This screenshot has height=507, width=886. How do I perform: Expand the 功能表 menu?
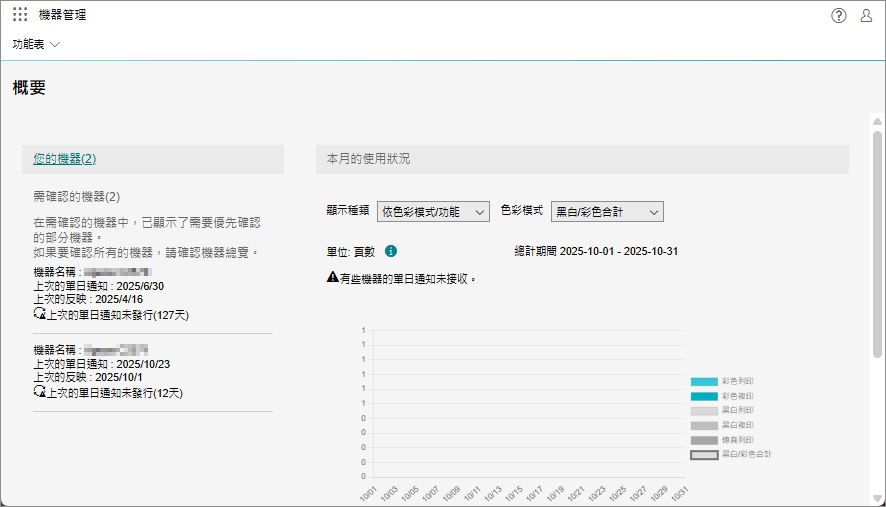coord(37,44)
